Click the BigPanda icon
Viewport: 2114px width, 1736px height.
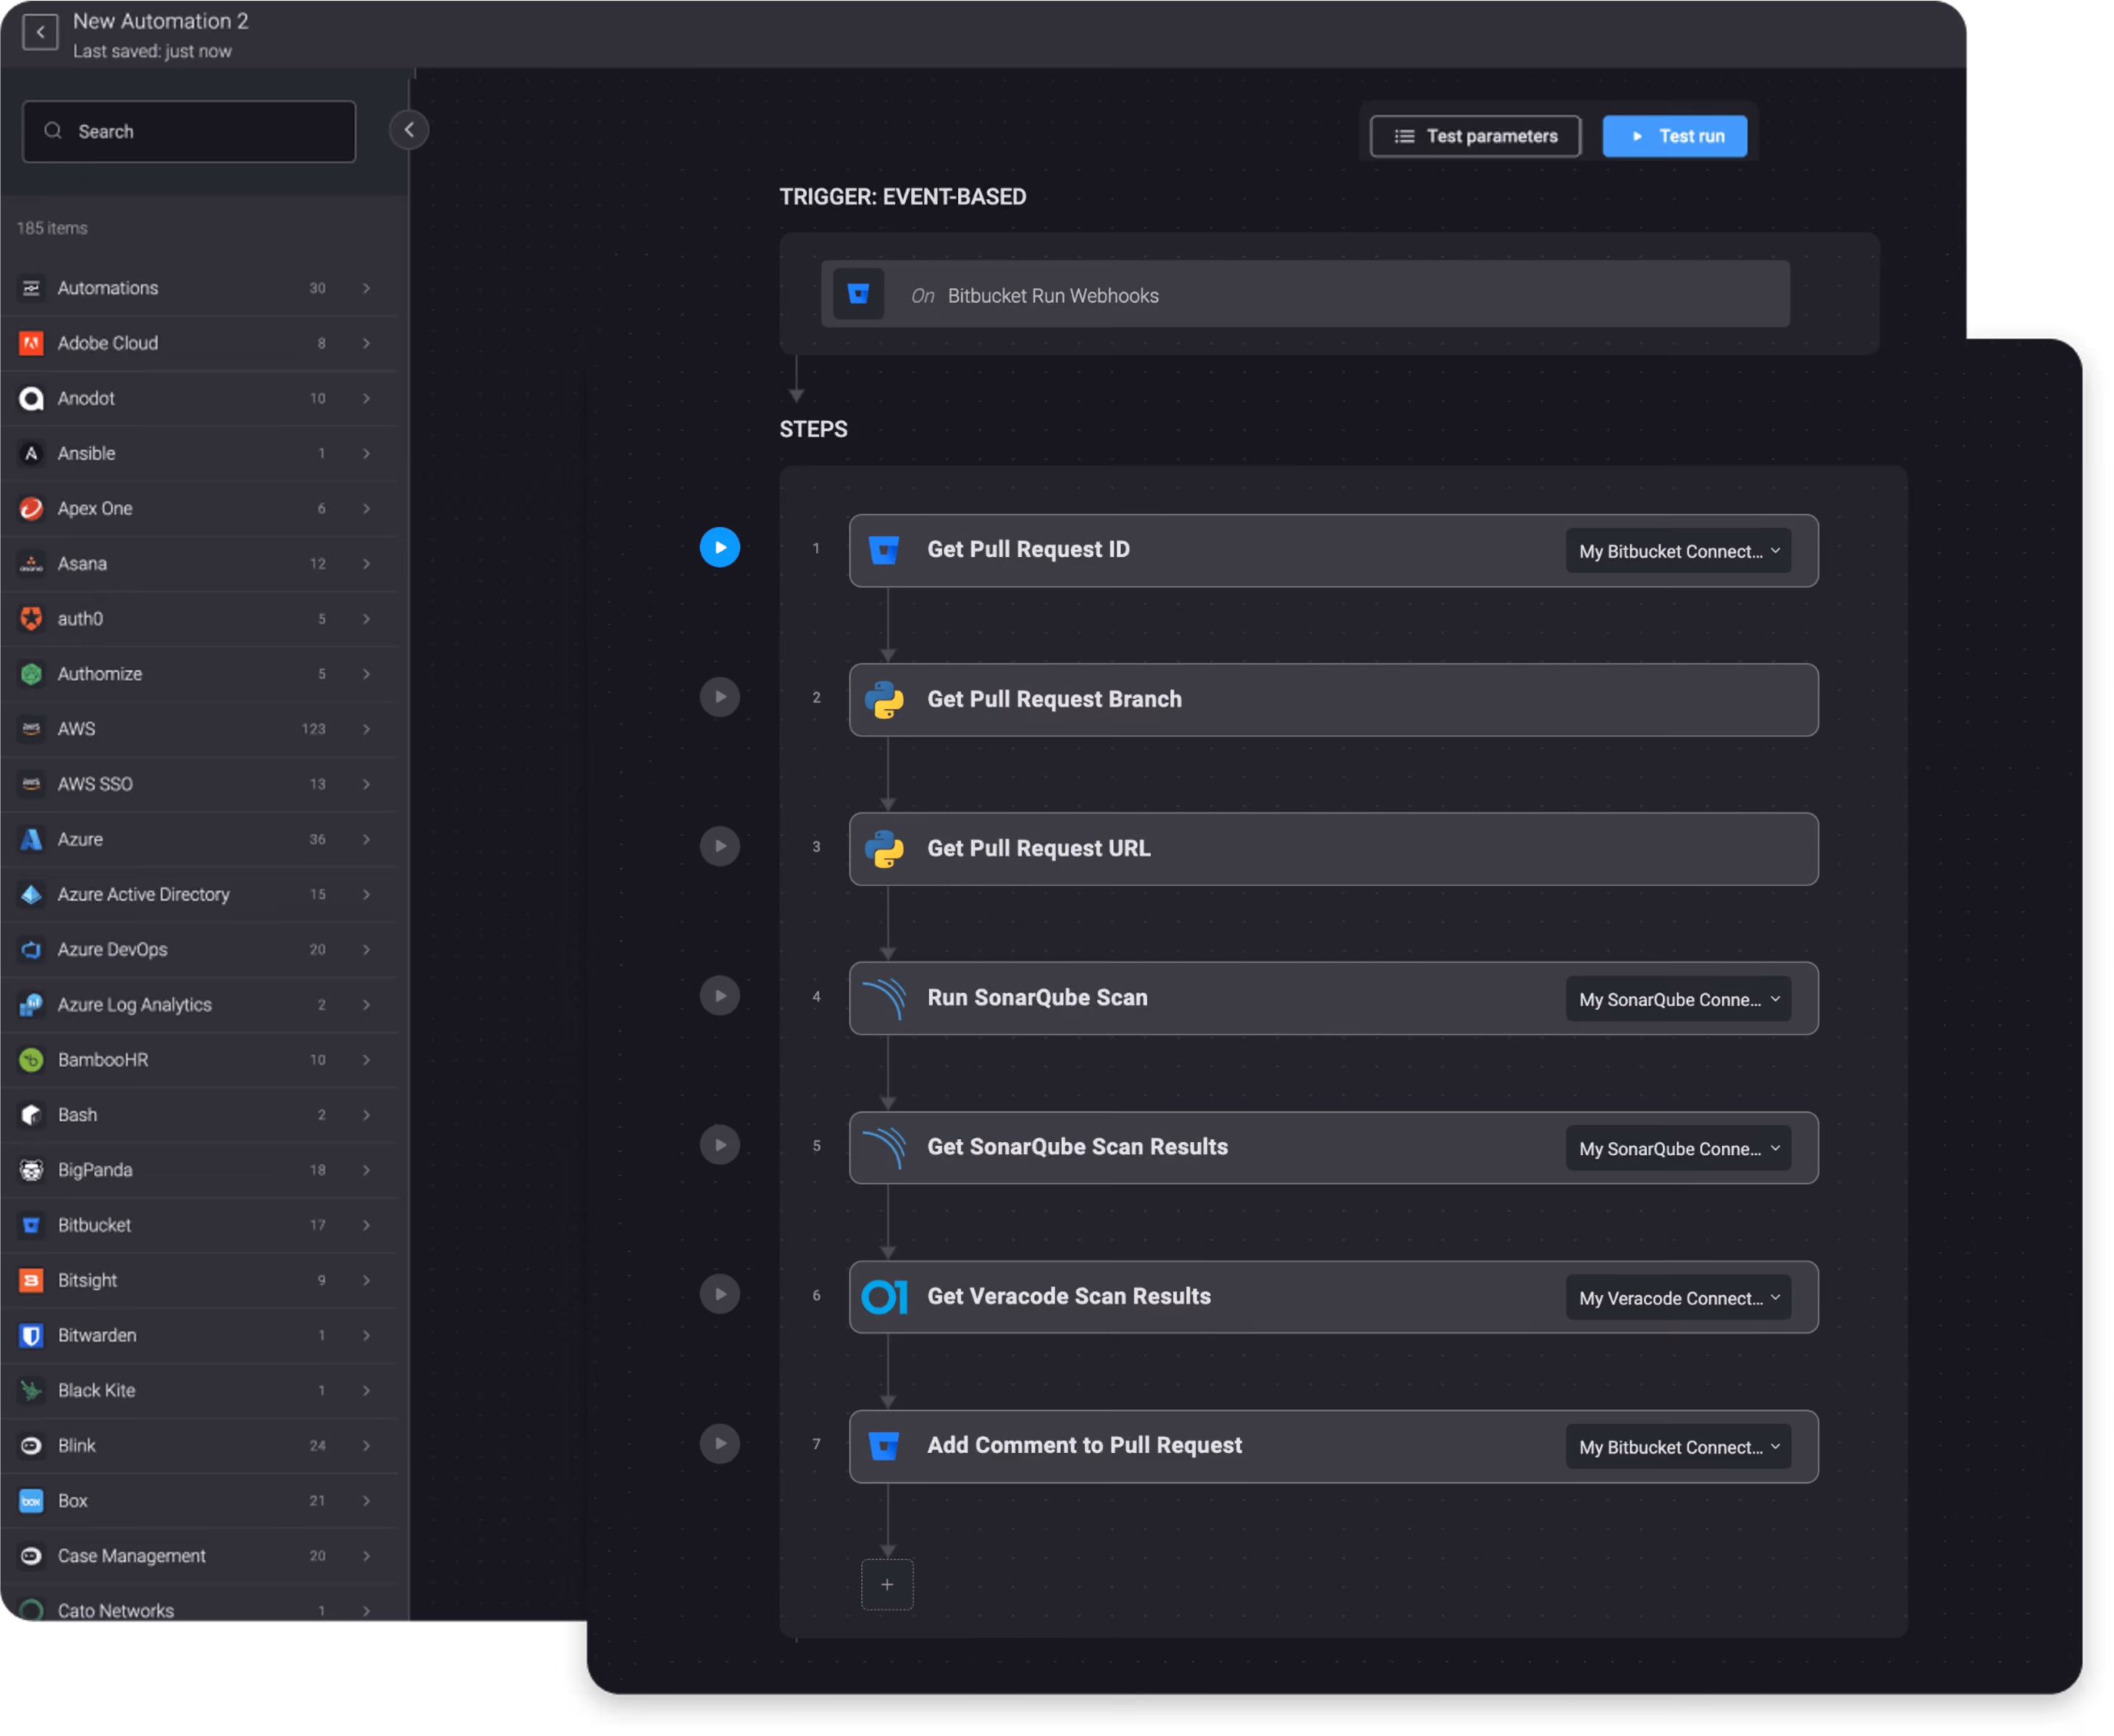[31, 1170]
